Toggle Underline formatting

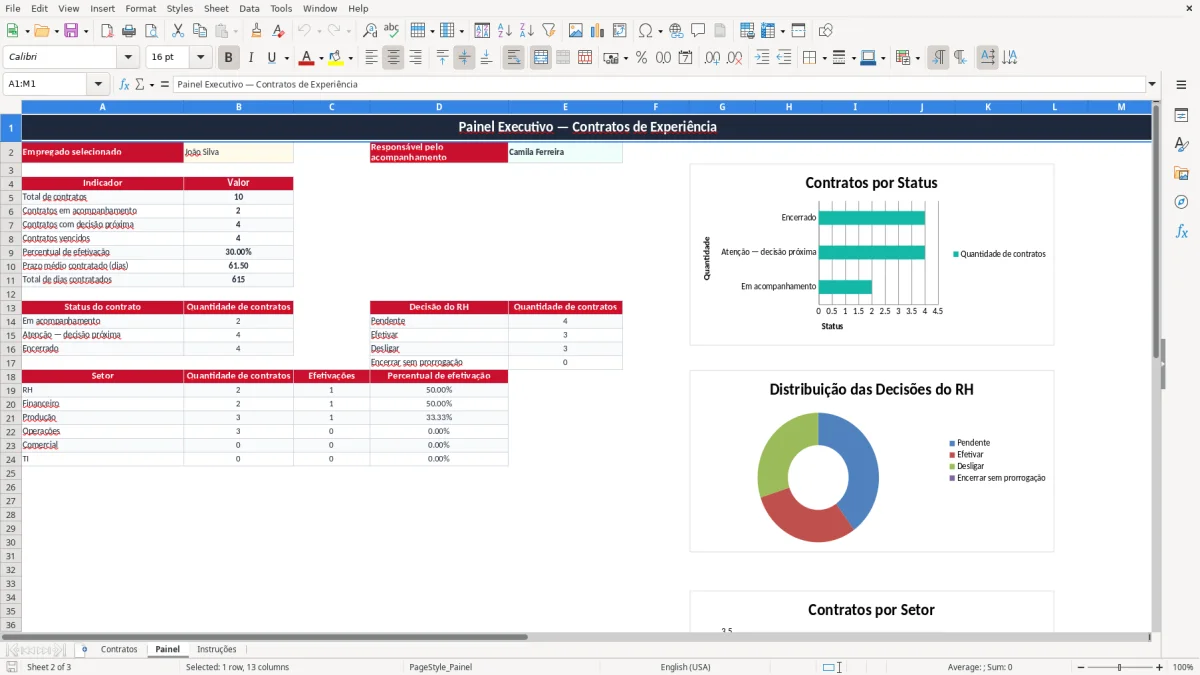tap(271, 58)
